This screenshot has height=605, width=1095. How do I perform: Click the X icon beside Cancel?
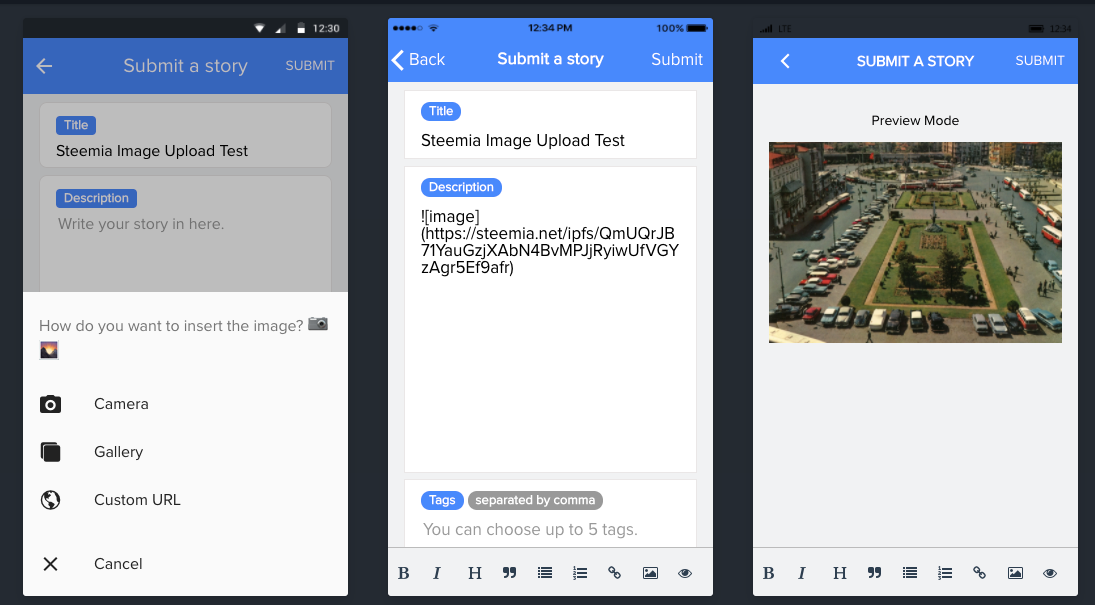(50, 564)
